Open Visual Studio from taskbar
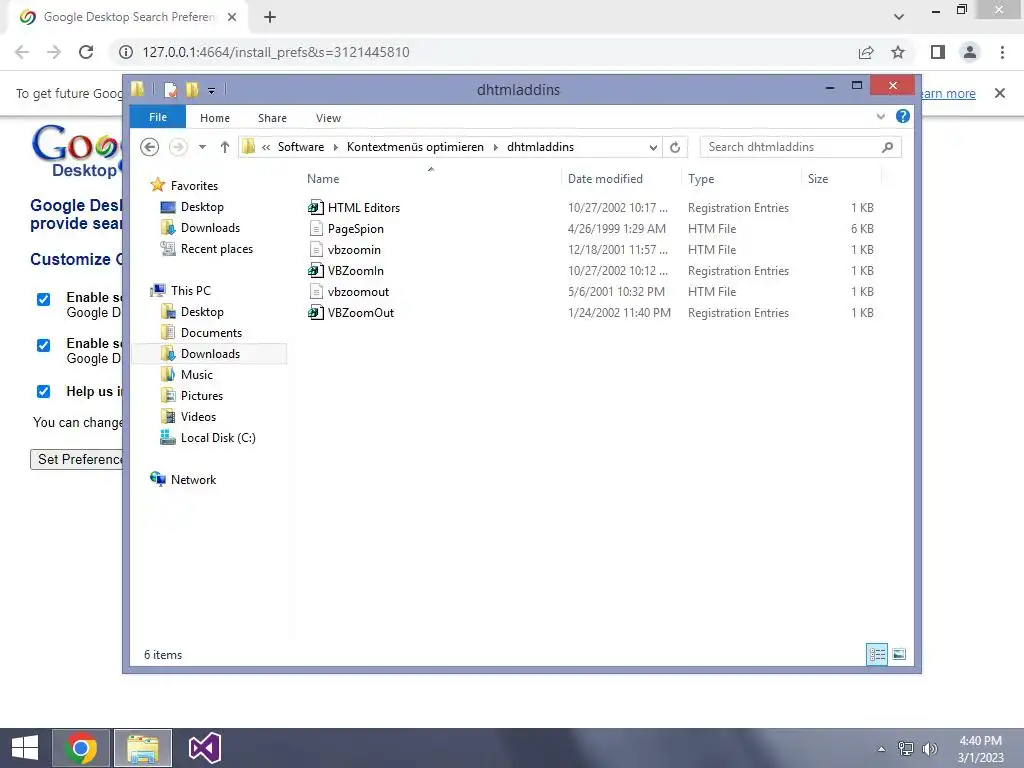This screenshot has width=1024, height=768. (x=204, y=748)
